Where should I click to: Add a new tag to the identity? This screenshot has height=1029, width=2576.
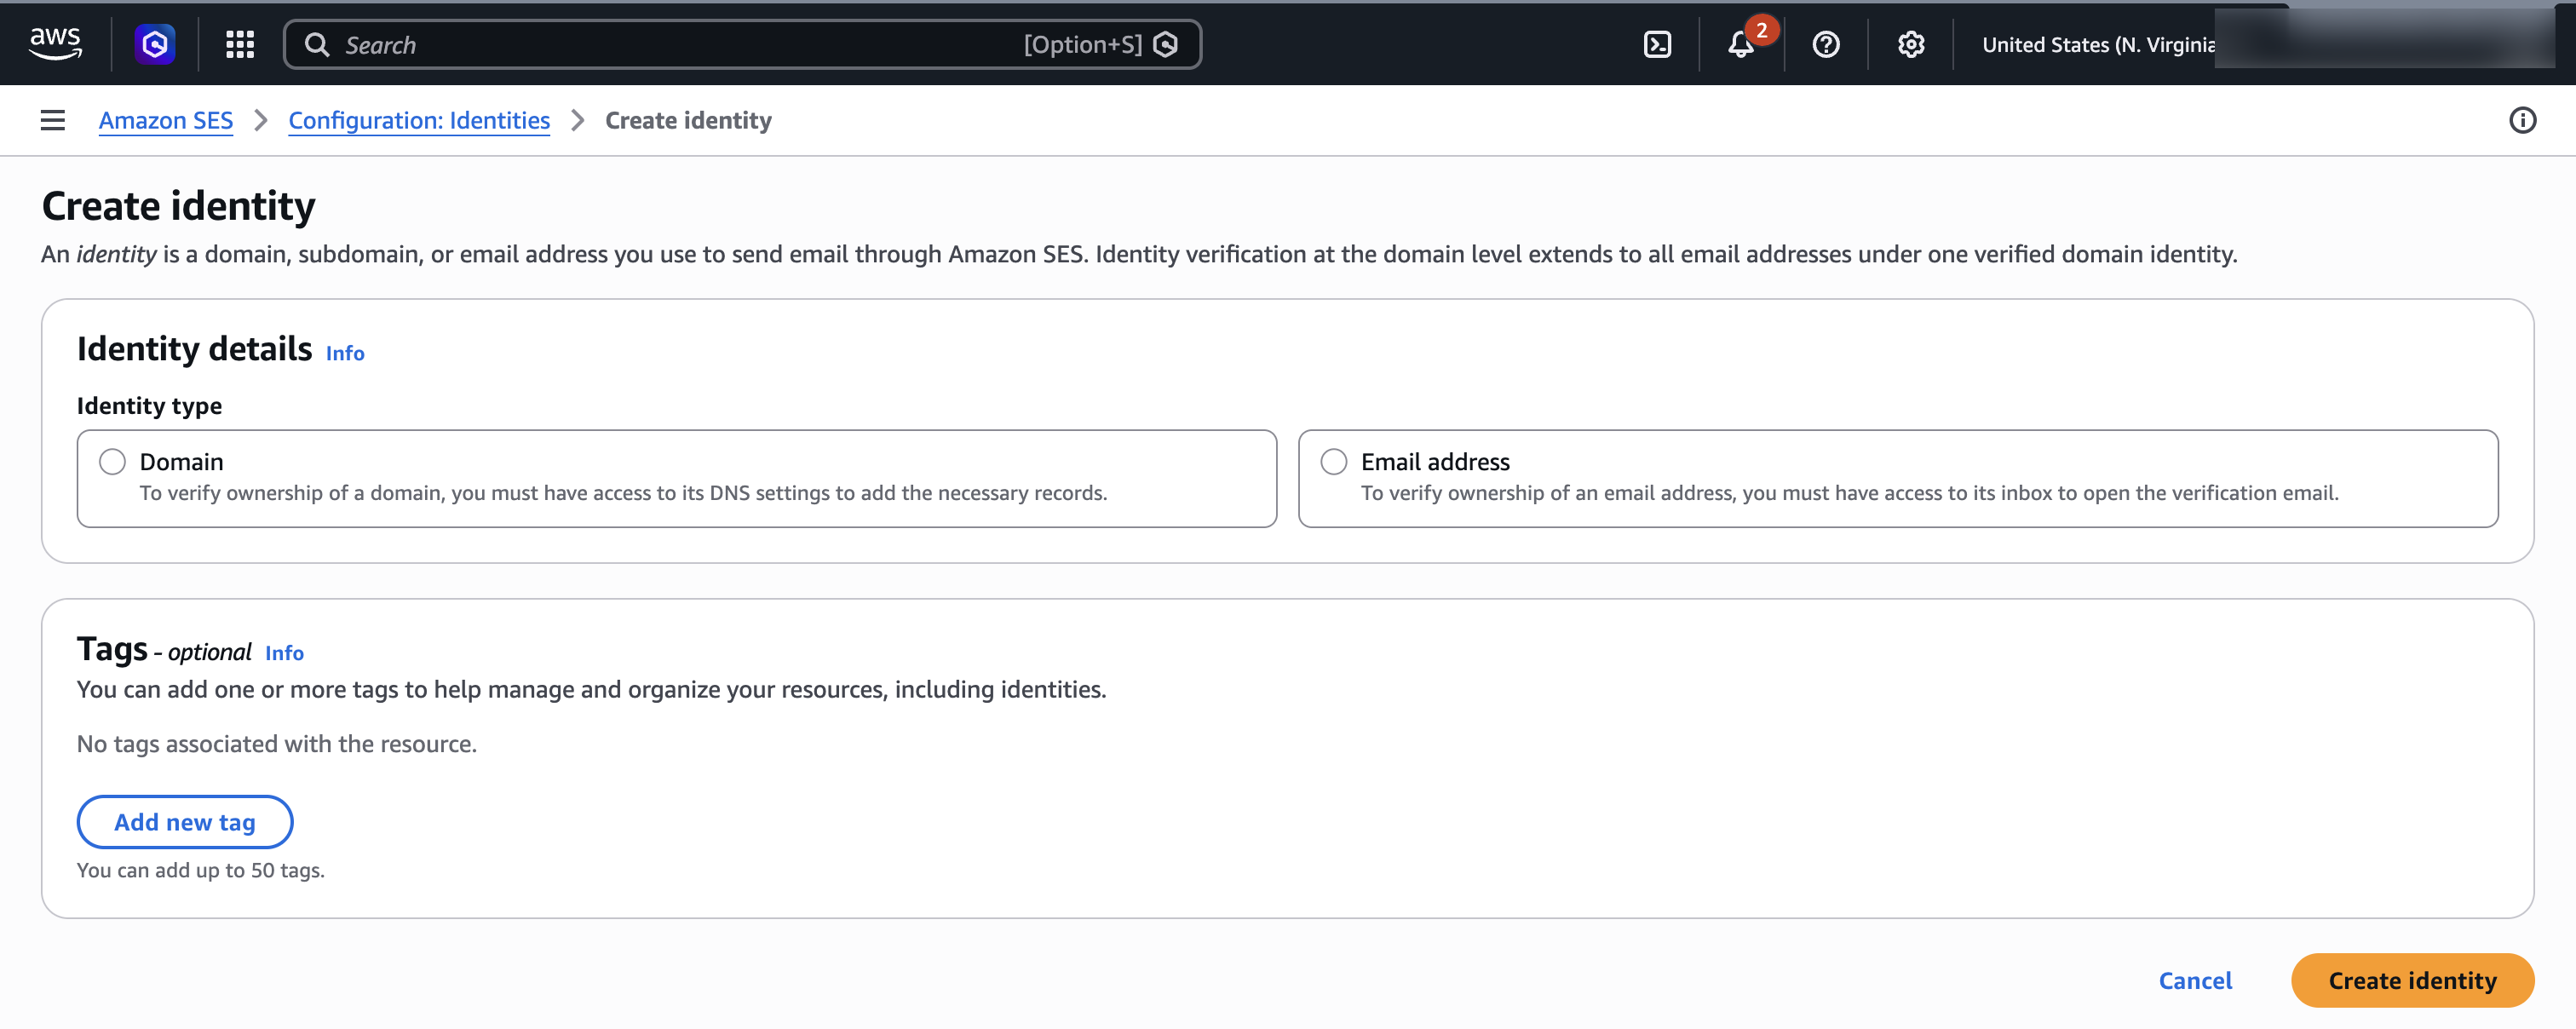pos(184,821)
